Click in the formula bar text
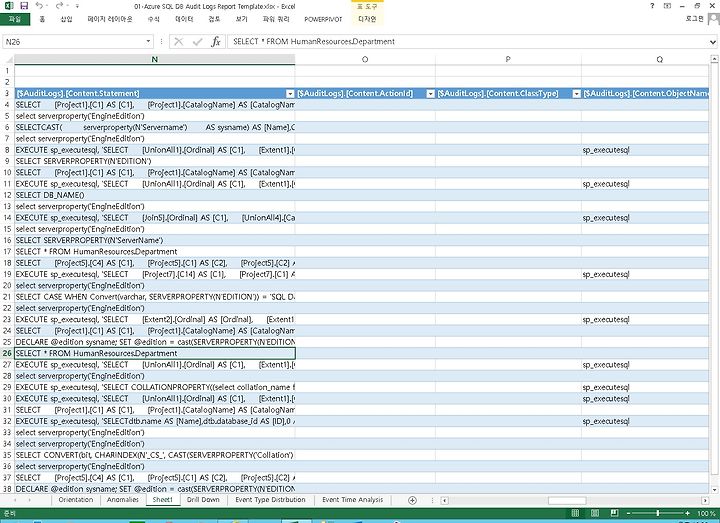 tap(467, 42)
